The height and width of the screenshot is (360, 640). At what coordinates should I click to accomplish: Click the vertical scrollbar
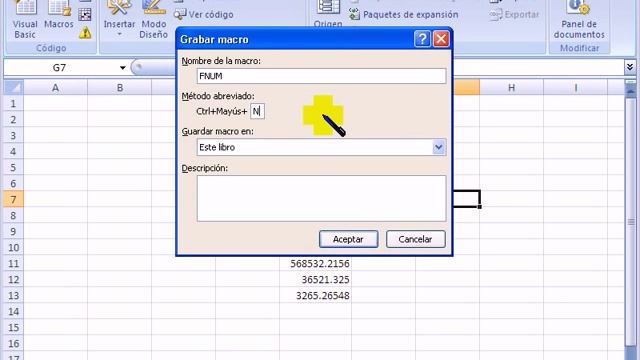tap(631, 222)
